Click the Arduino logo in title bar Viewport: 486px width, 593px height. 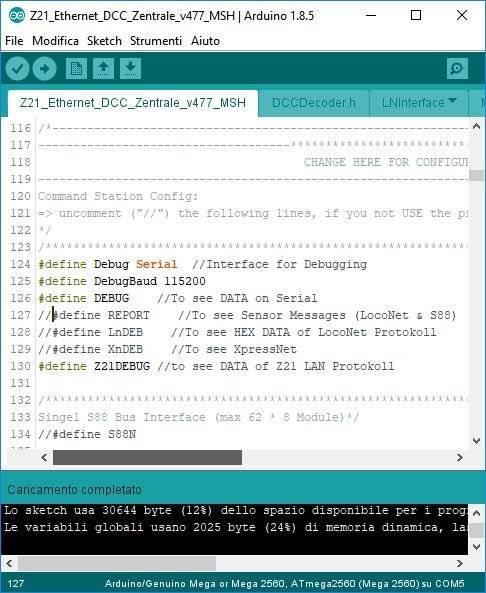click(x=17, y=16)
